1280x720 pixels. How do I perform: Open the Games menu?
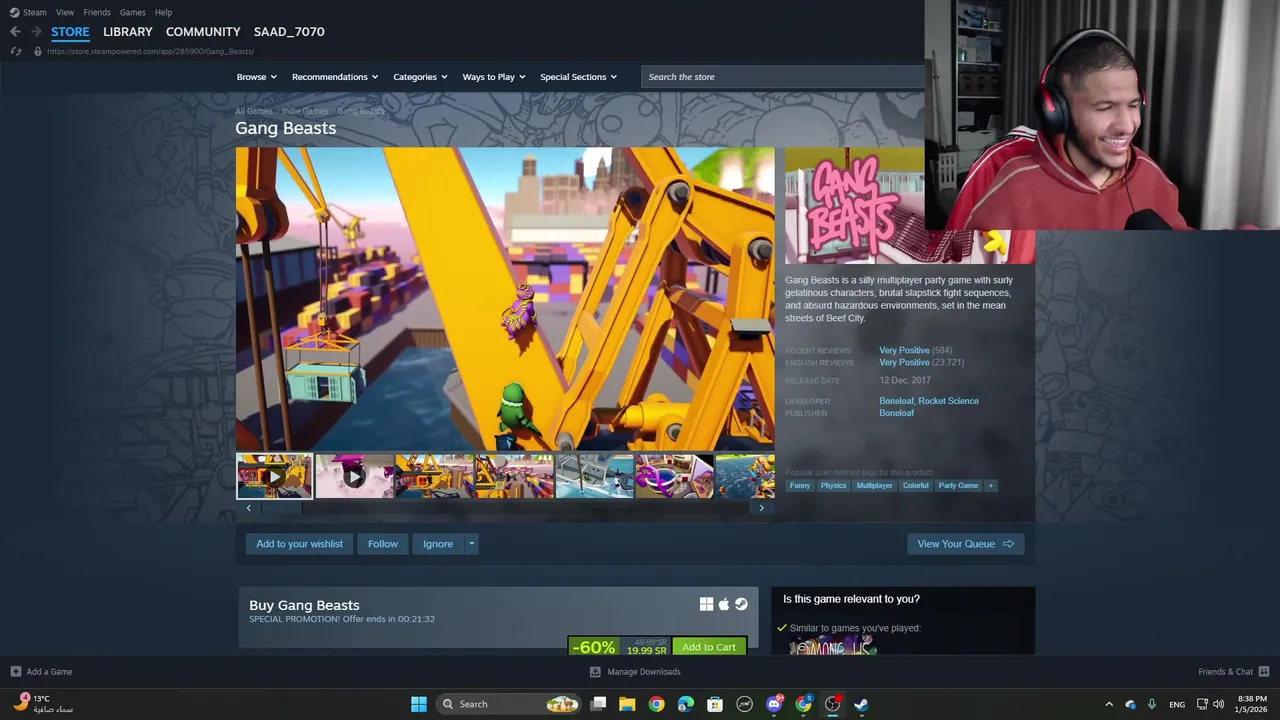(132, 12)
